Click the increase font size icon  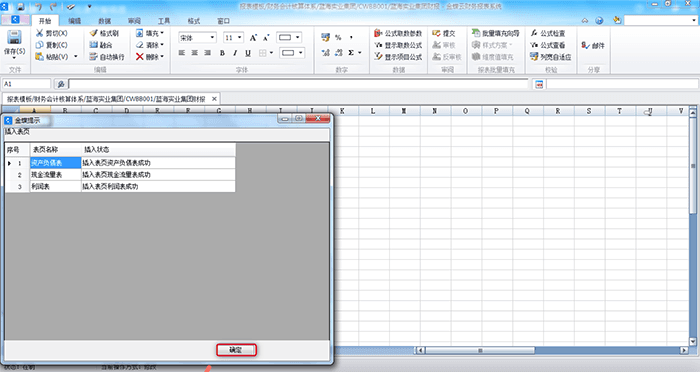(x=253, y=38)
